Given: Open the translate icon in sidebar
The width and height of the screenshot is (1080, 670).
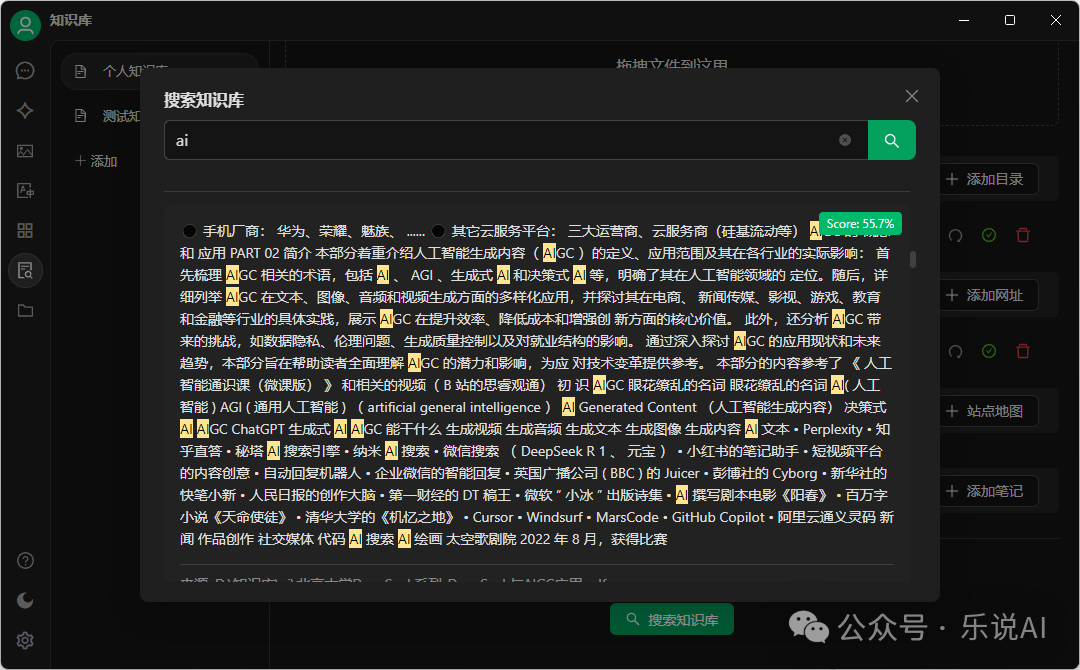Looking at the screenshot, I should pyautogui.click(x=25, y=191).
